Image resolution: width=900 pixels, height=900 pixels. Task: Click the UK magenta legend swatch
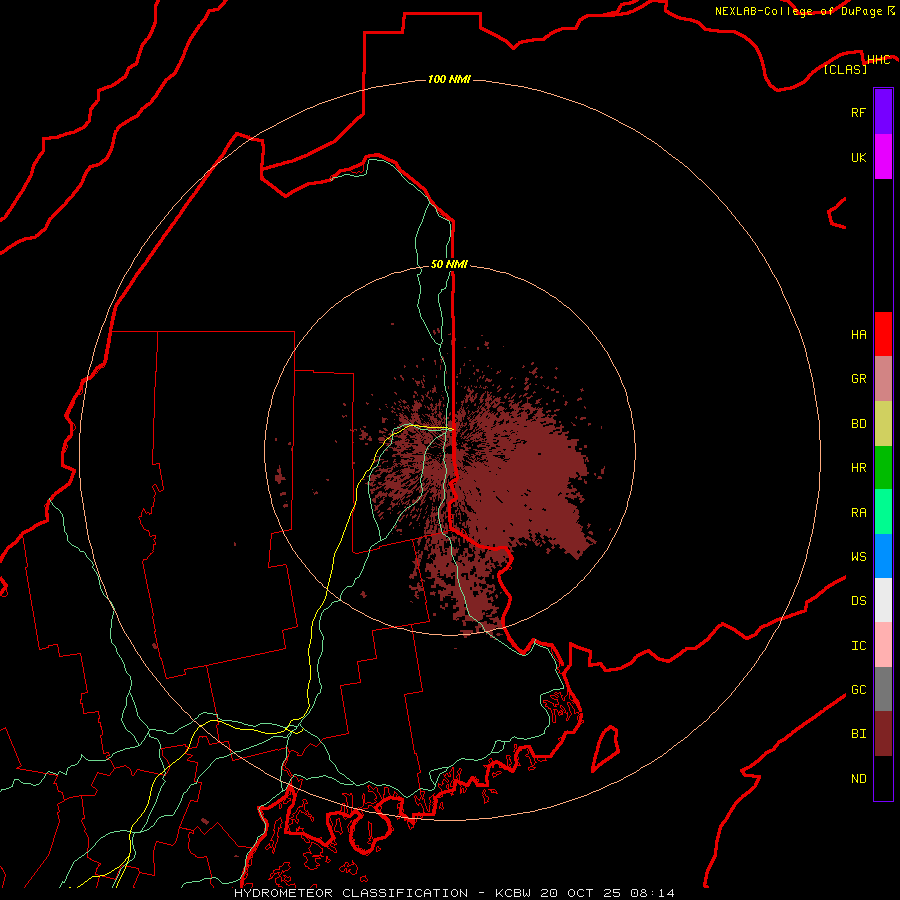tap(883, 157)
